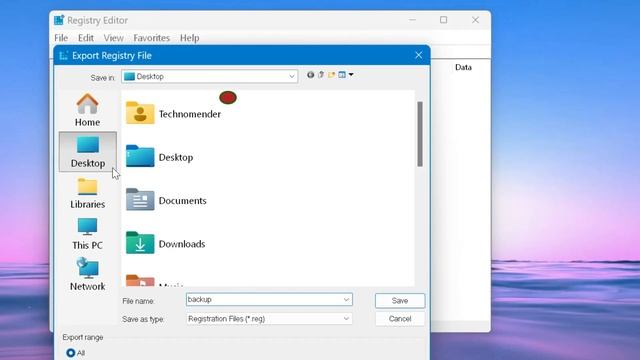Open the Desktop folder in file list
Image resolution: width=640 pixels, height=360 pixels.
click(x=160, y=157)
